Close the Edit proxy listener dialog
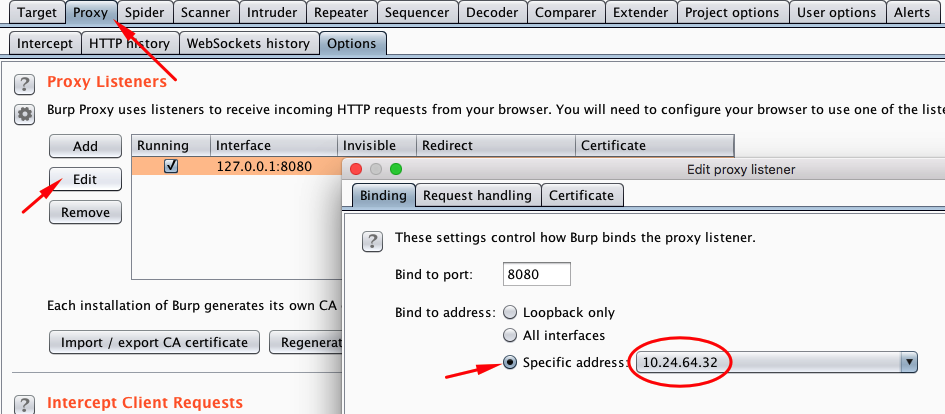Screen dimensions: 945x414 click(356, 169)
